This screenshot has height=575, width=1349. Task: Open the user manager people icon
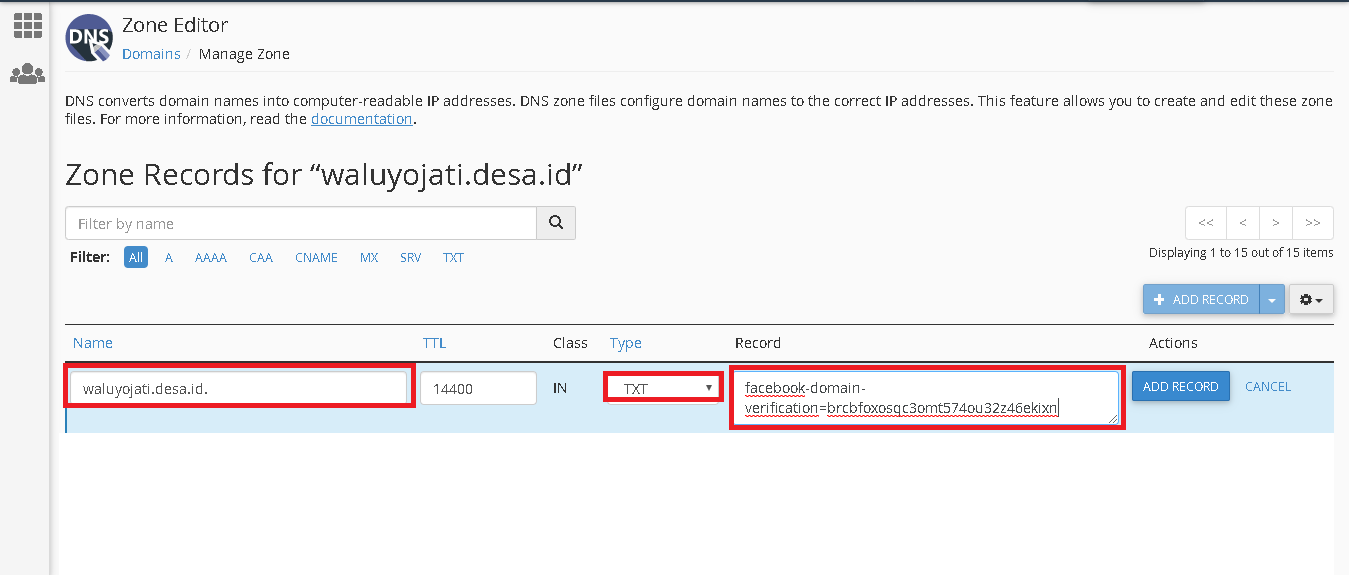click(27, 74)
